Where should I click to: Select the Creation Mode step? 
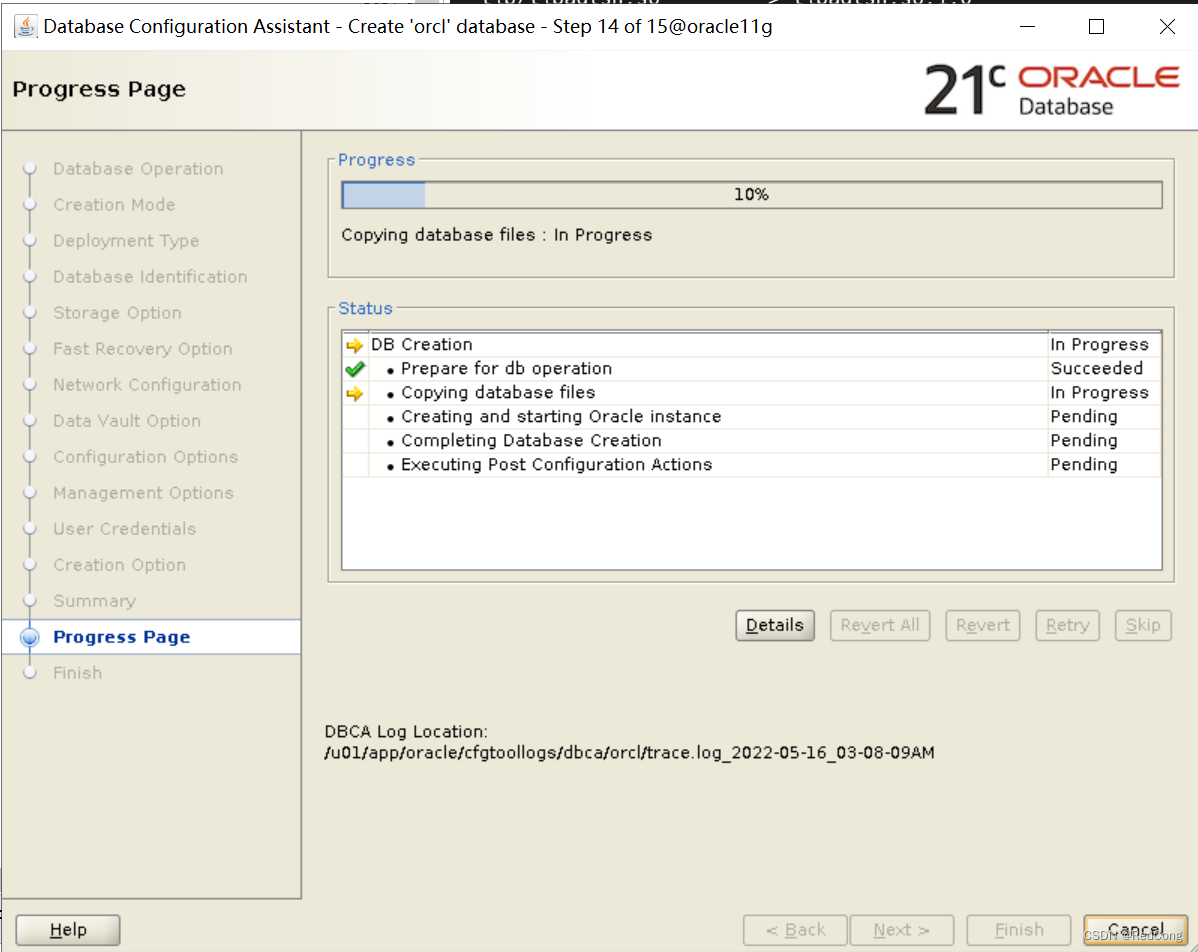click(x=114, y=205)
